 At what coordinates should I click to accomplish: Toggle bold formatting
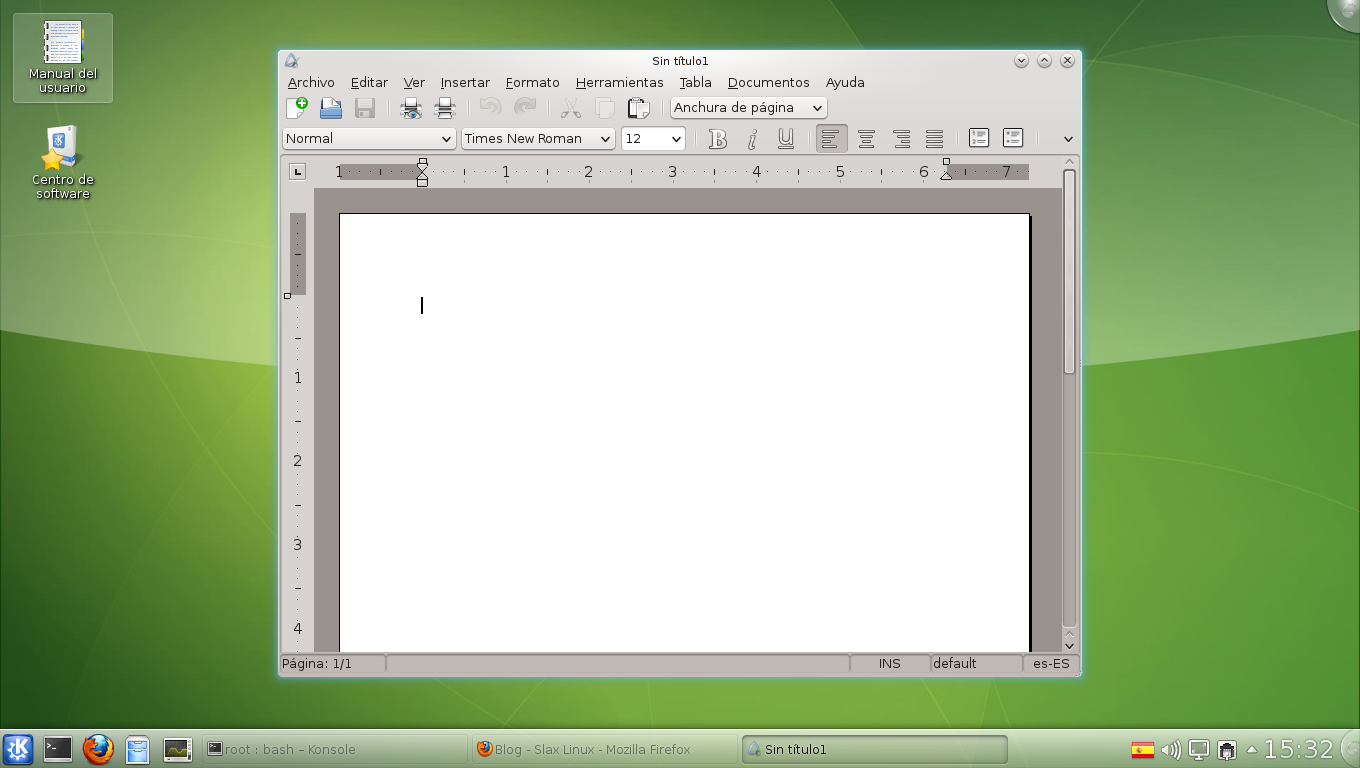tap(717, 139)
